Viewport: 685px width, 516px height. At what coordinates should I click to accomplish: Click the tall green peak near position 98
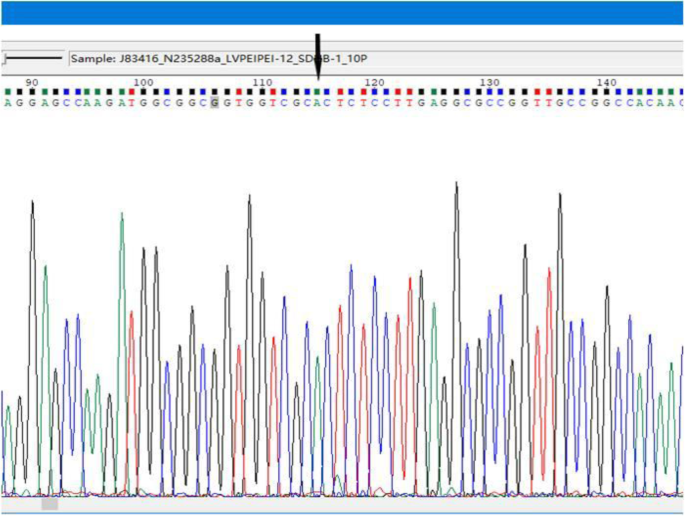[x=122, y=354]
